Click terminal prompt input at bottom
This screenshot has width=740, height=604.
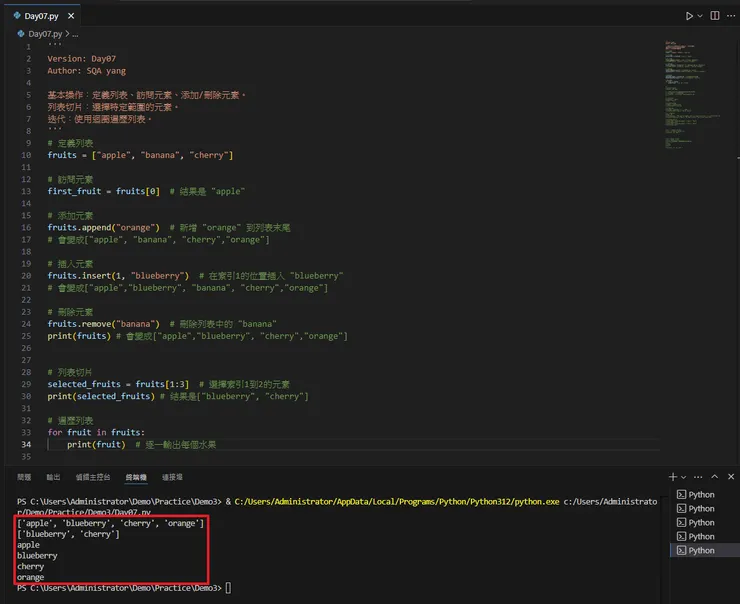click(x=228, y=588)
